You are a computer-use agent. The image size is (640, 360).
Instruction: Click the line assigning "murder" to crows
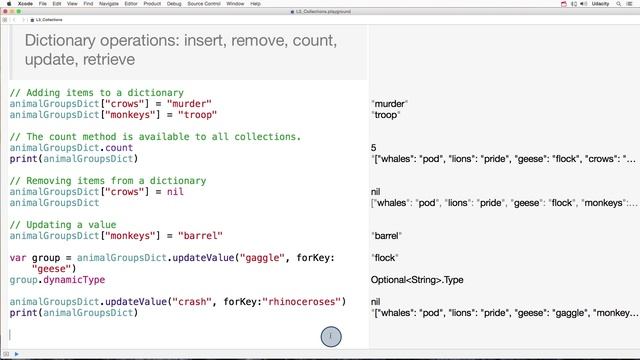click(111, 104)
